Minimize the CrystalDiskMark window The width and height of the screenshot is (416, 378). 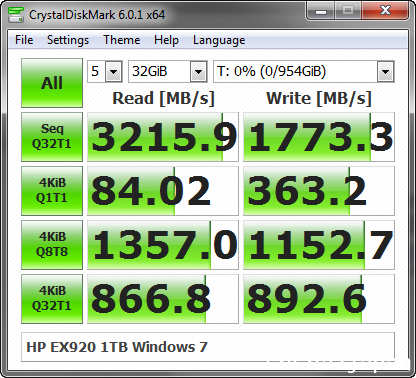pyautogui.click(x=321, y=11)
